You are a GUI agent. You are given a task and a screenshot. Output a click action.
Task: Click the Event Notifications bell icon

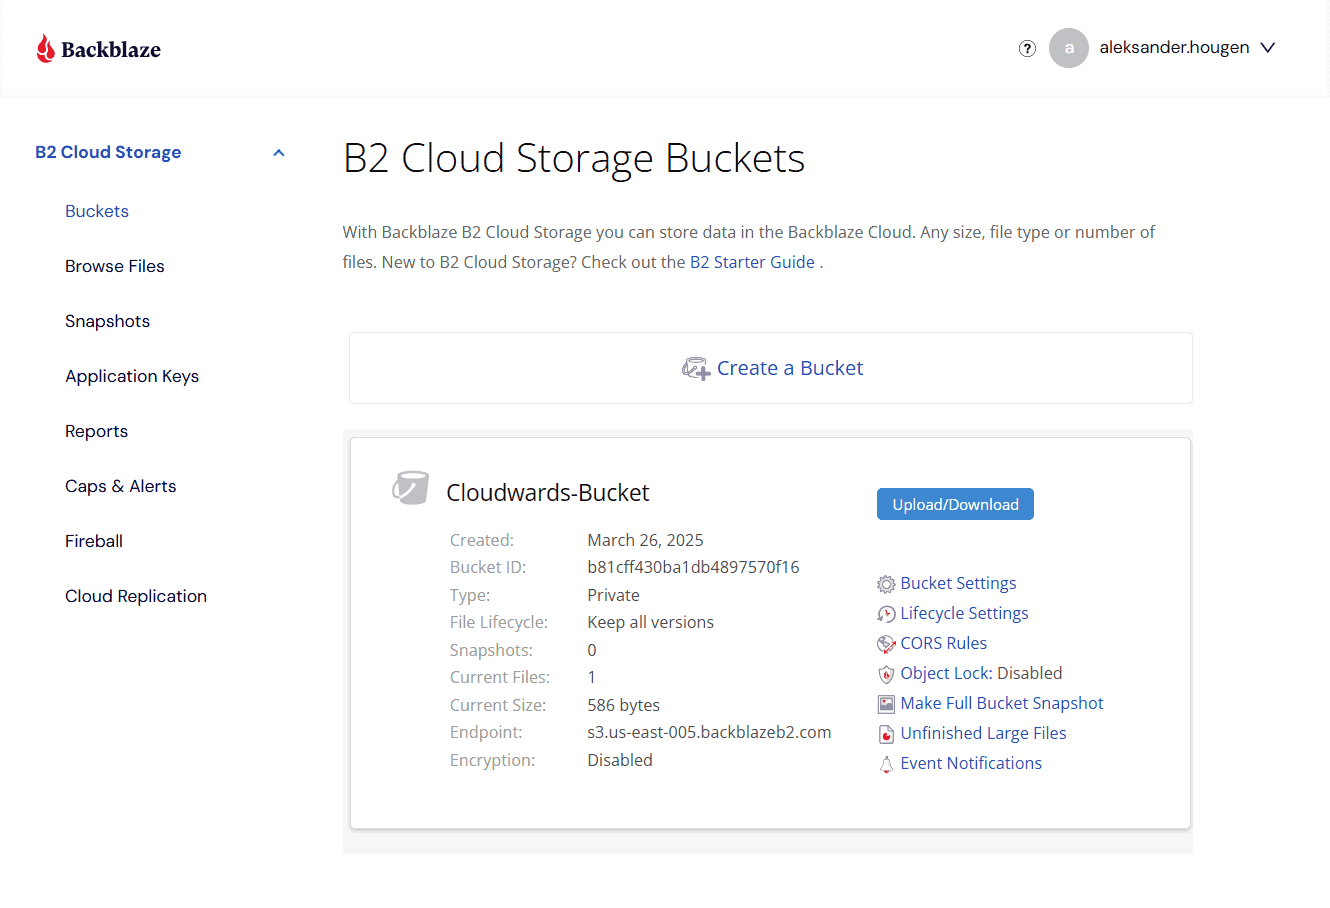coord(886,764)
